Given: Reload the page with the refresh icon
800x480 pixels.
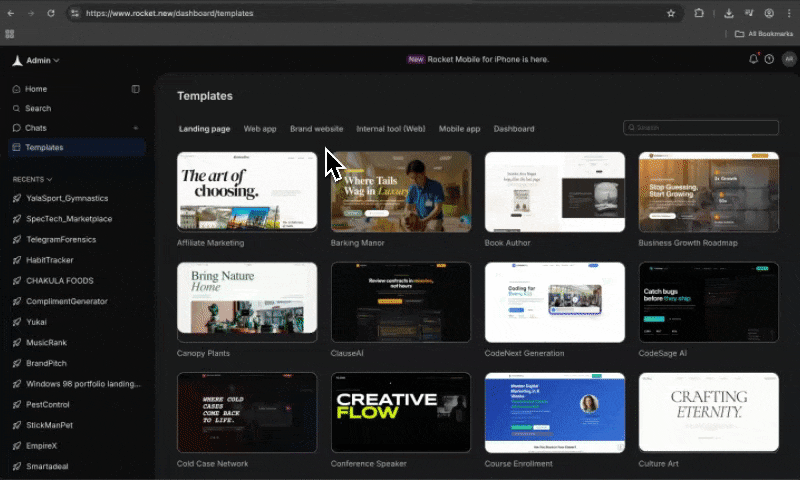Looking at the screenshot, I should point(53,14).
